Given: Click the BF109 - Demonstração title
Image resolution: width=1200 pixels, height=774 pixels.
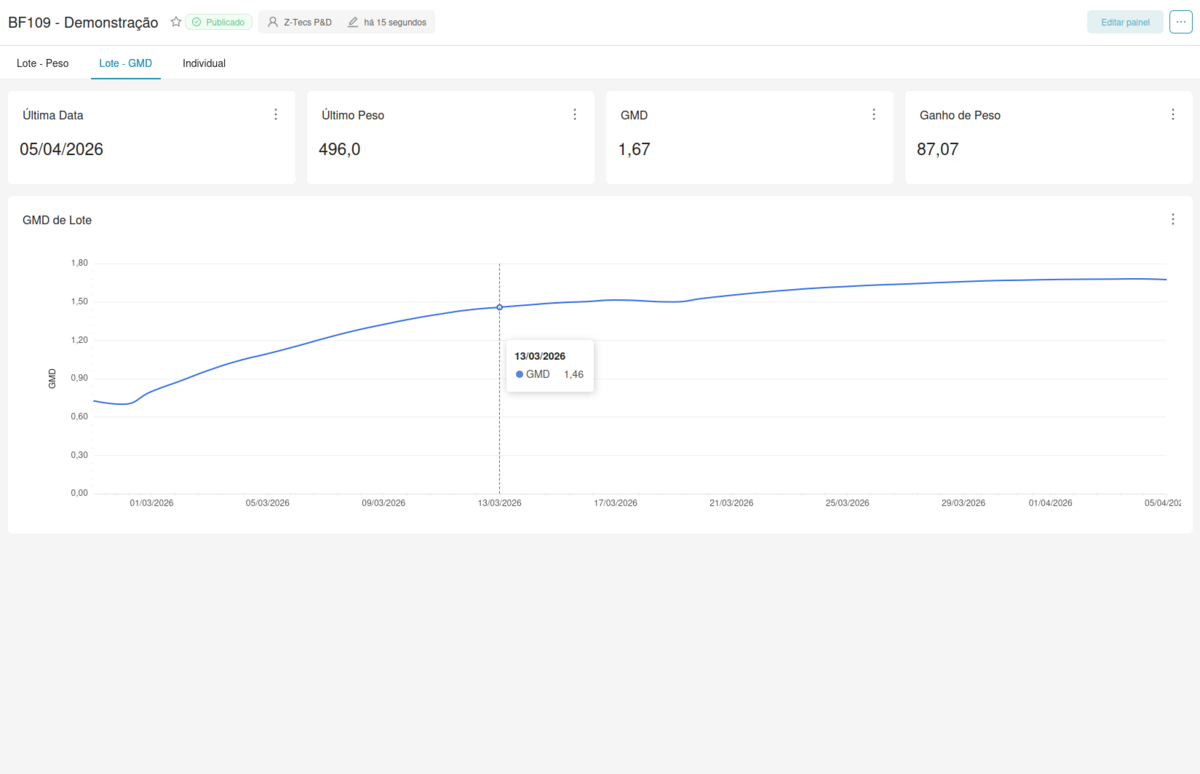Looking at the screenshot, I should click(x=83, y=21).
